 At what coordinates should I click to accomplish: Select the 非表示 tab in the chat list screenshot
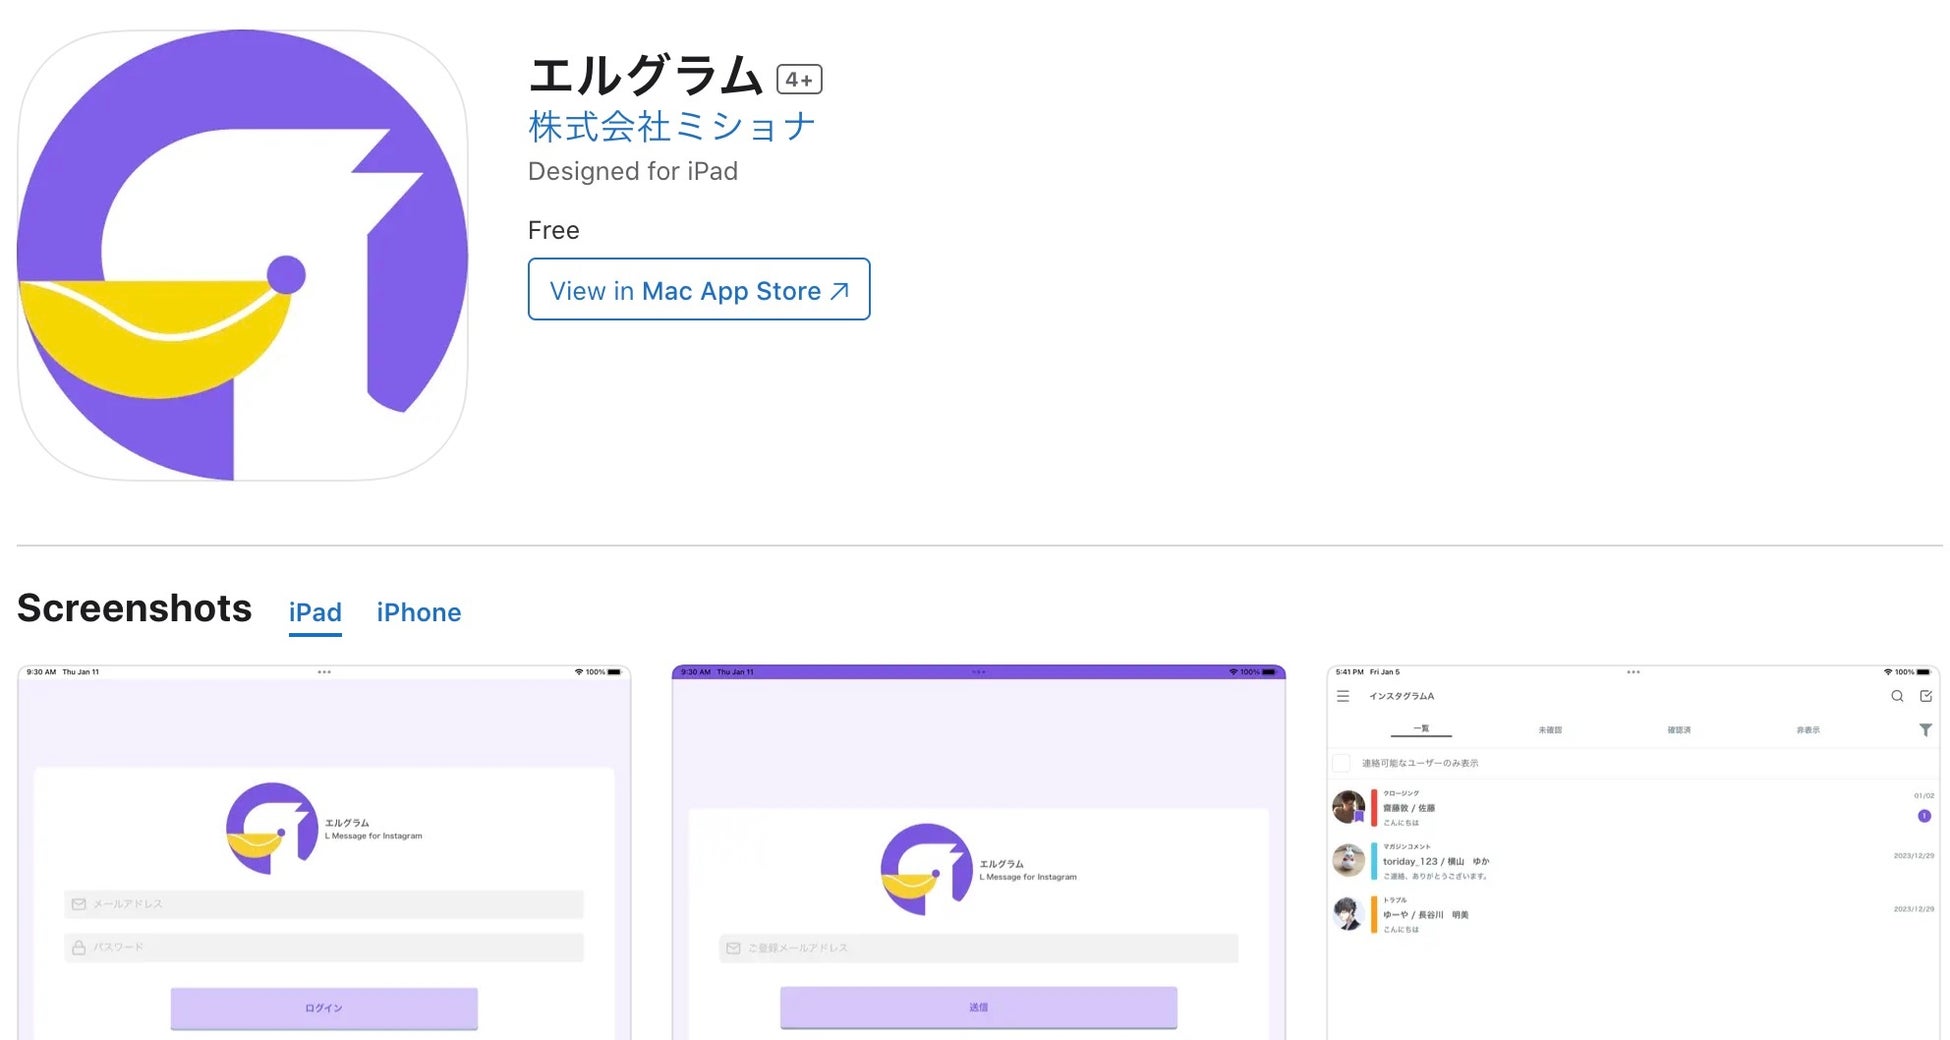[x=1808, y=730]
